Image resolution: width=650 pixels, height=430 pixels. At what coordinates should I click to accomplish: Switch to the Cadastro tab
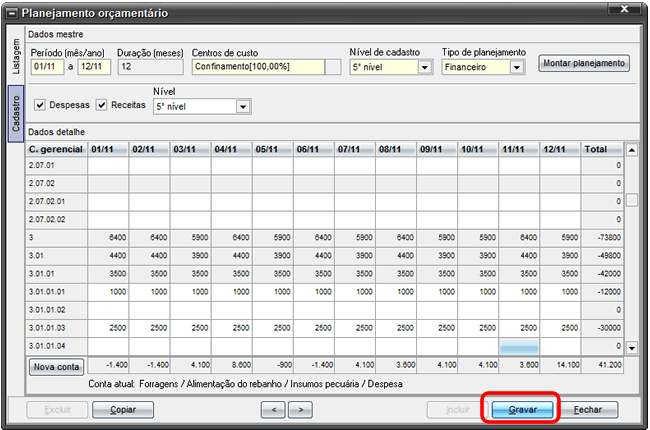(x=16, y=114)
